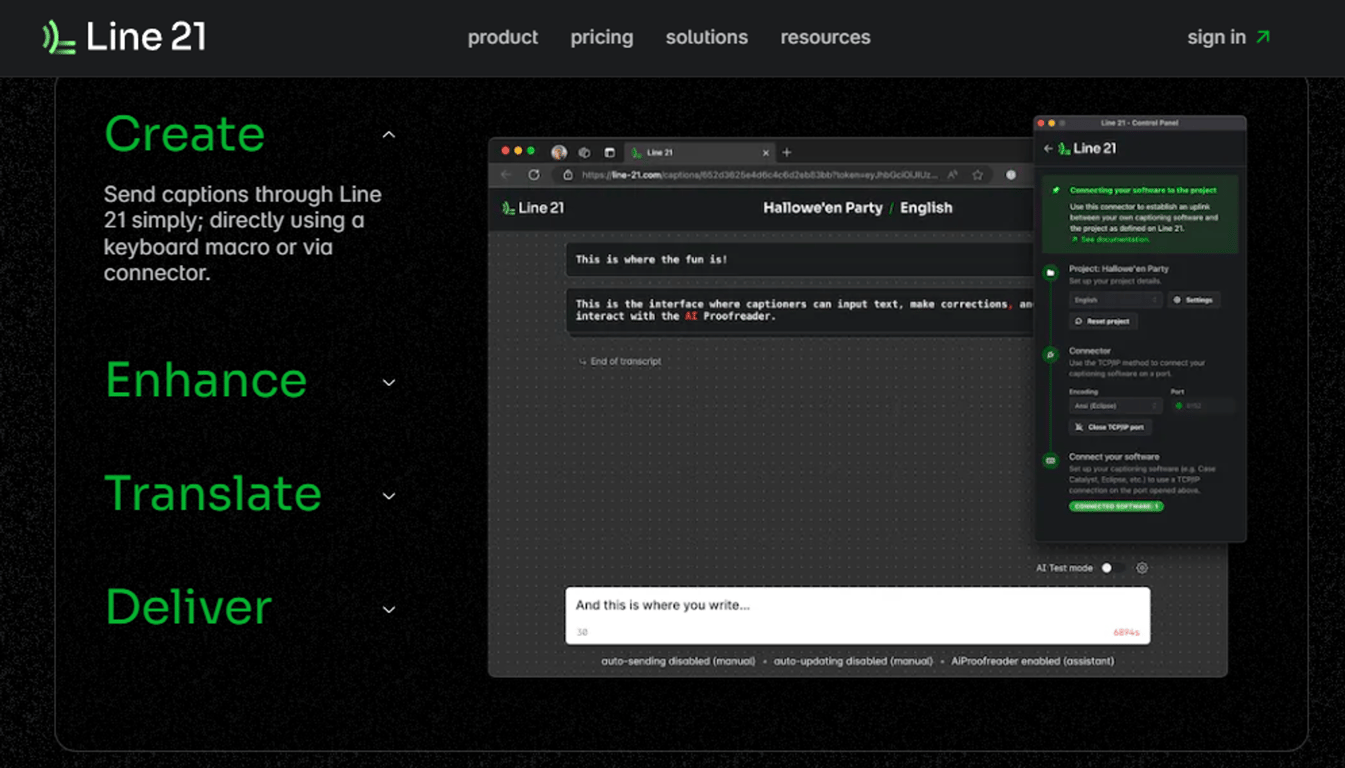This screenshot has height=768, width=1345.
Task: Toggle the AI Test mode switch
Action: click(1111, 568)
